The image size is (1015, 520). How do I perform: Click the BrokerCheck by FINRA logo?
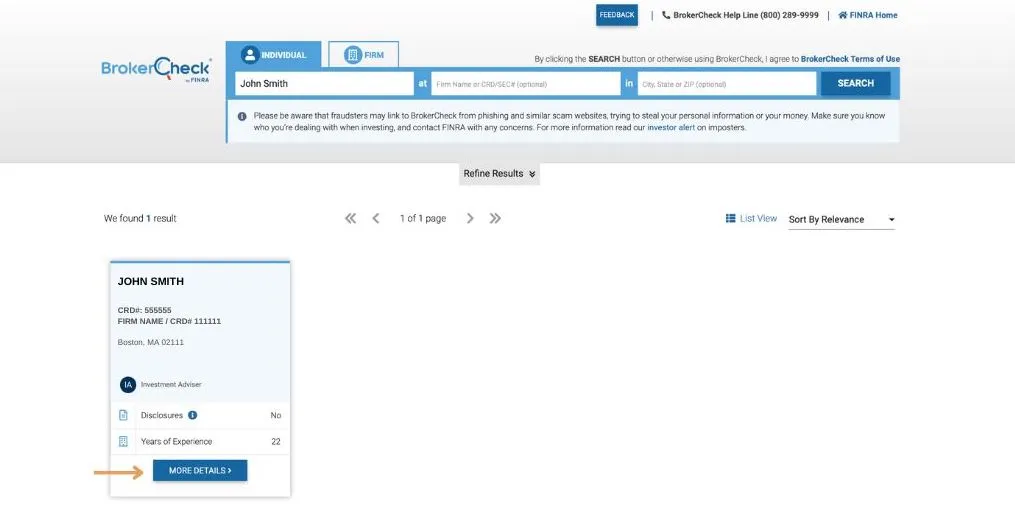[156, 69]
